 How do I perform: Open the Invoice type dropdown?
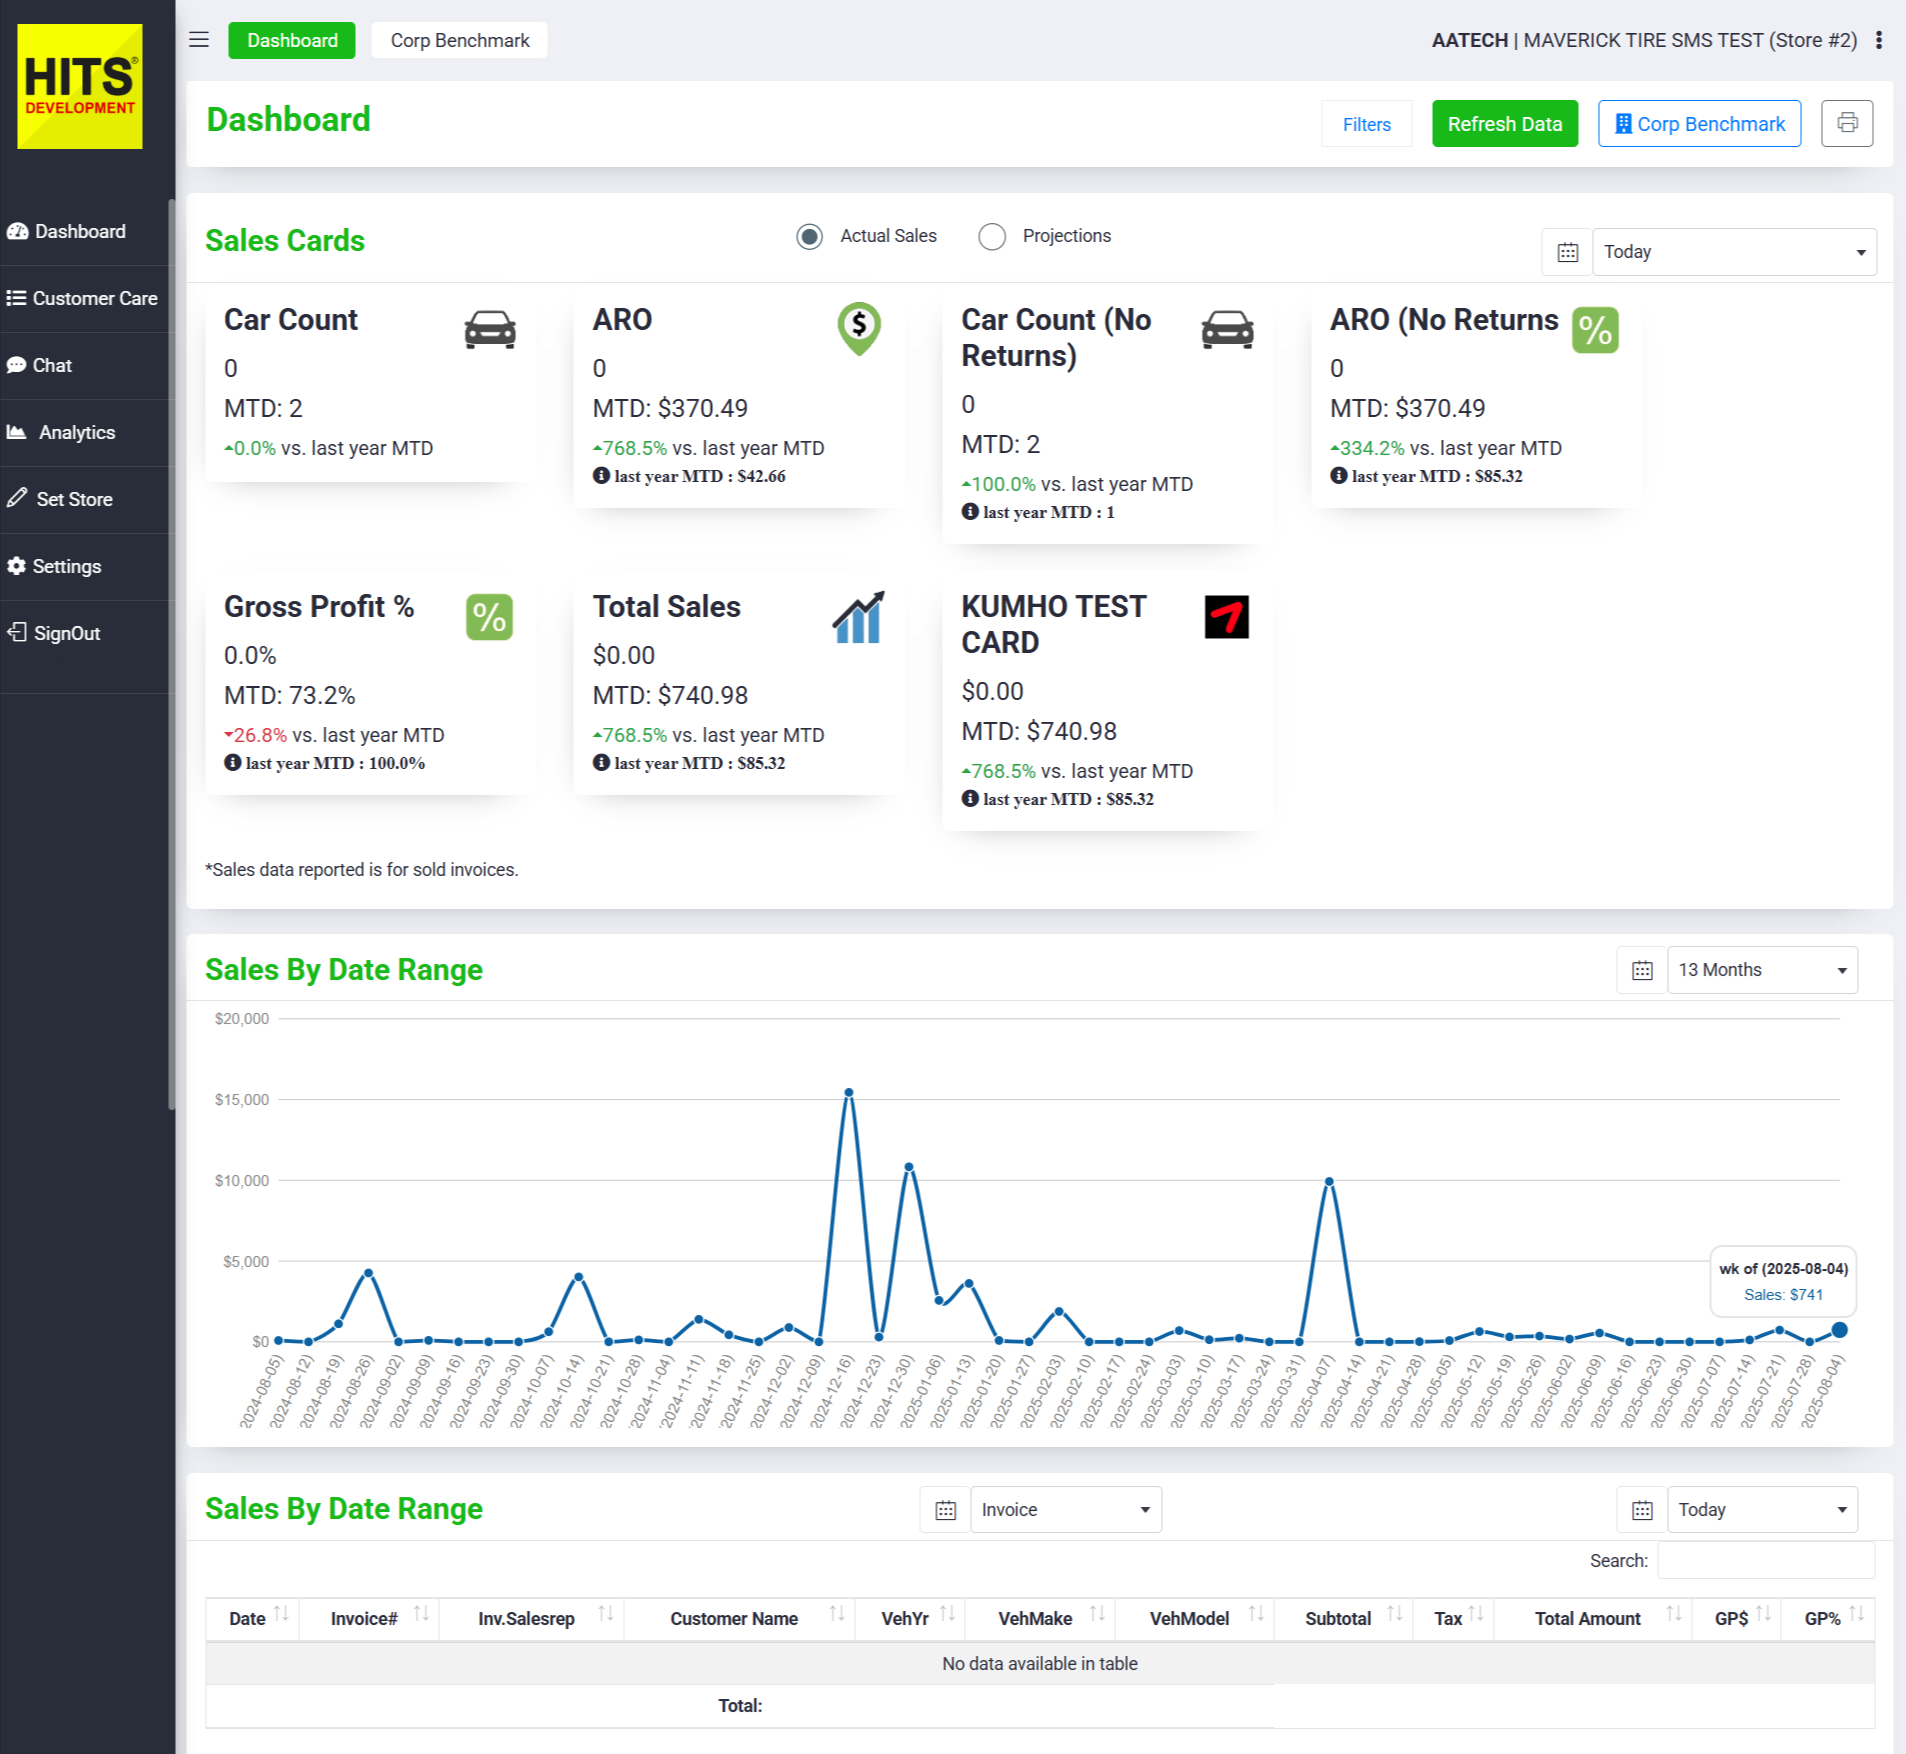click(1065, 1510)
